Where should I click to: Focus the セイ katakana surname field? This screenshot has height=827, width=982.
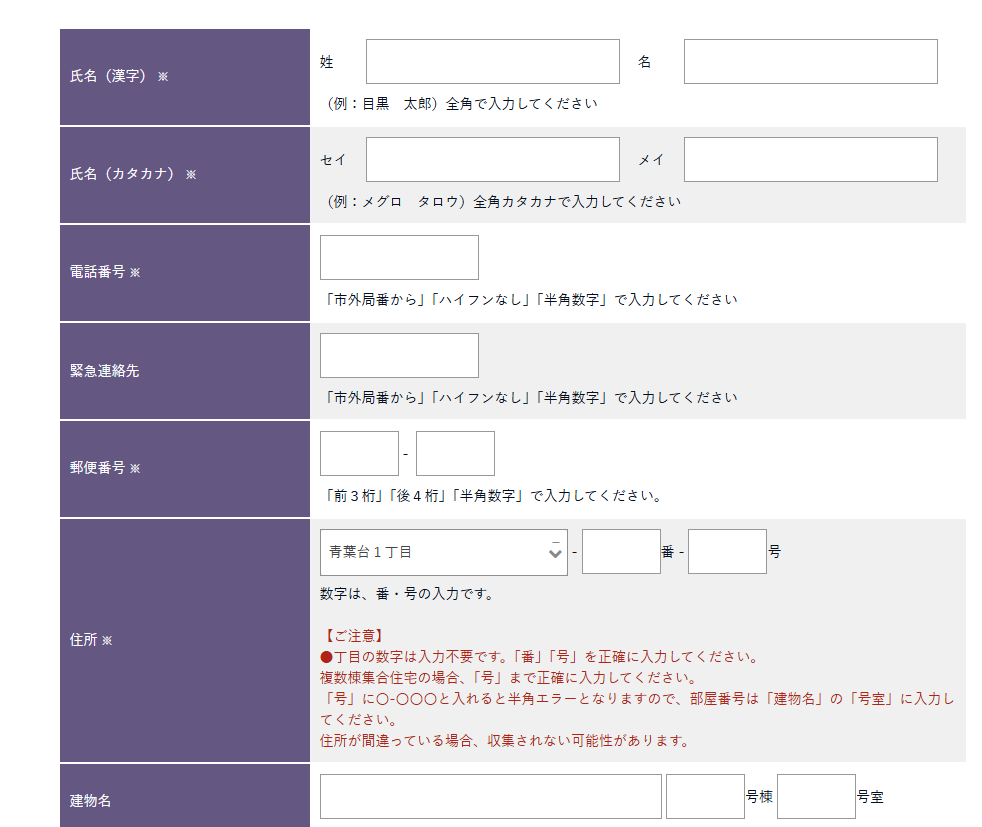pos(492,160)
